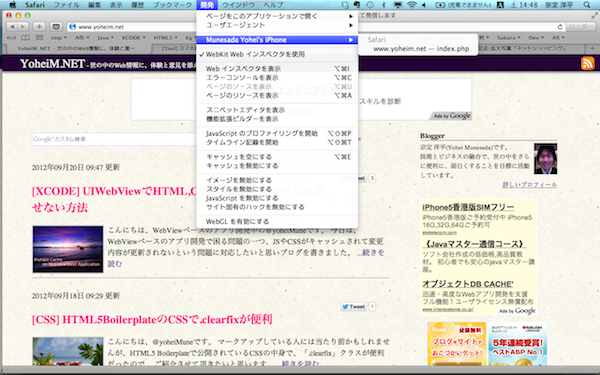The width and height of the screenshot is (600, 375).
Task: Open the 'ブックマーク' menu
Action: (x=172, y=5)
